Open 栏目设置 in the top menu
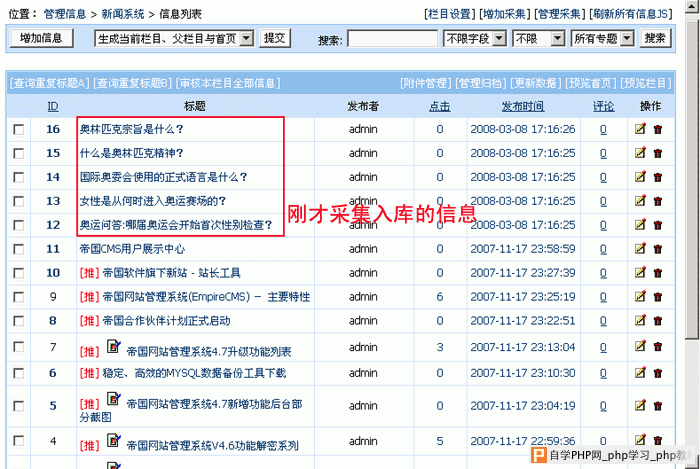Image resolution: width=700 pixels, height=469 pixels. pyautogui.click(x=450, y=14)
